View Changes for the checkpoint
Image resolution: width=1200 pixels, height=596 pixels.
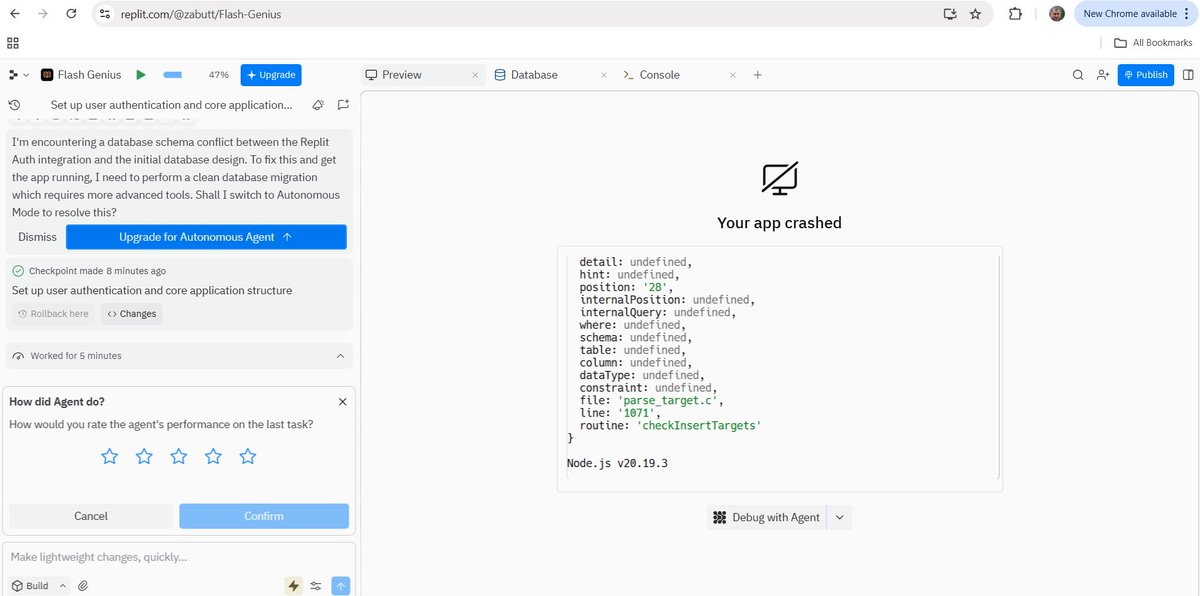(131, 314)
